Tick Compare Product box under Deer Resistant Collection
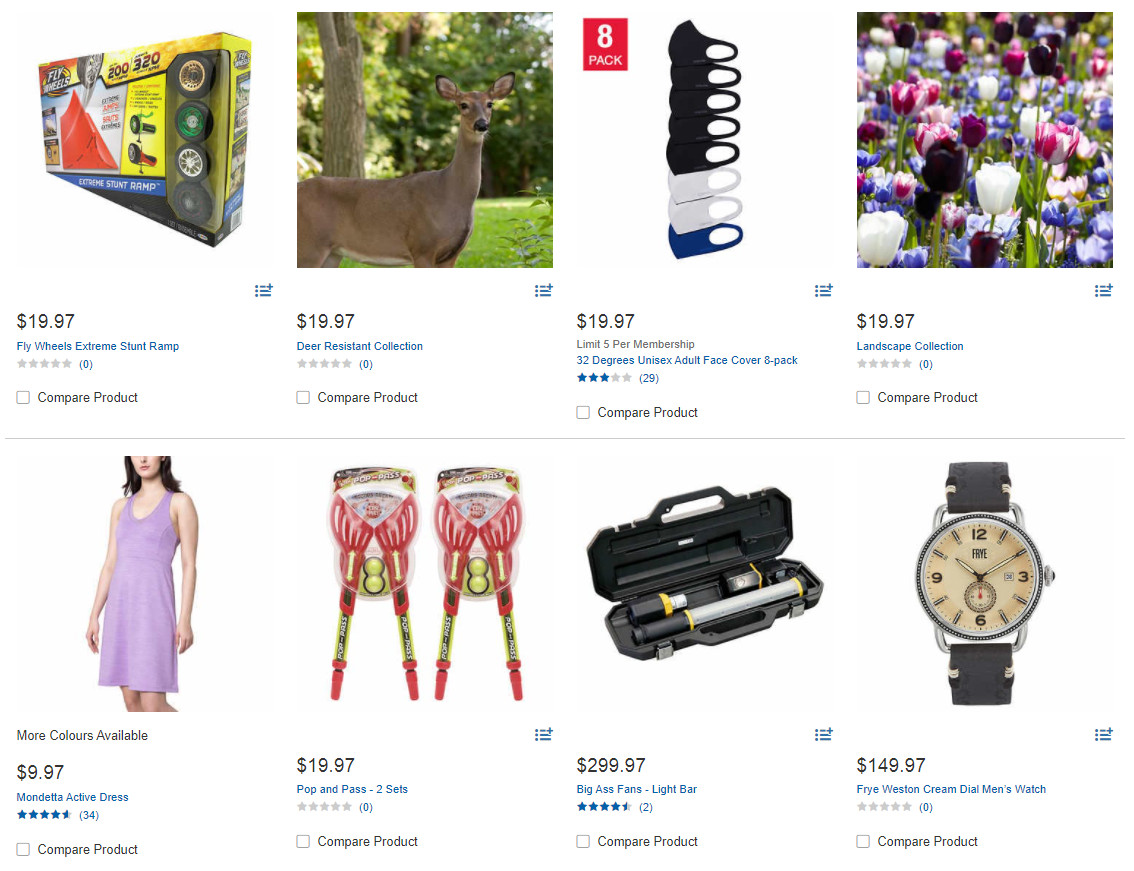1134x871 pixels. tap(303, 397)
